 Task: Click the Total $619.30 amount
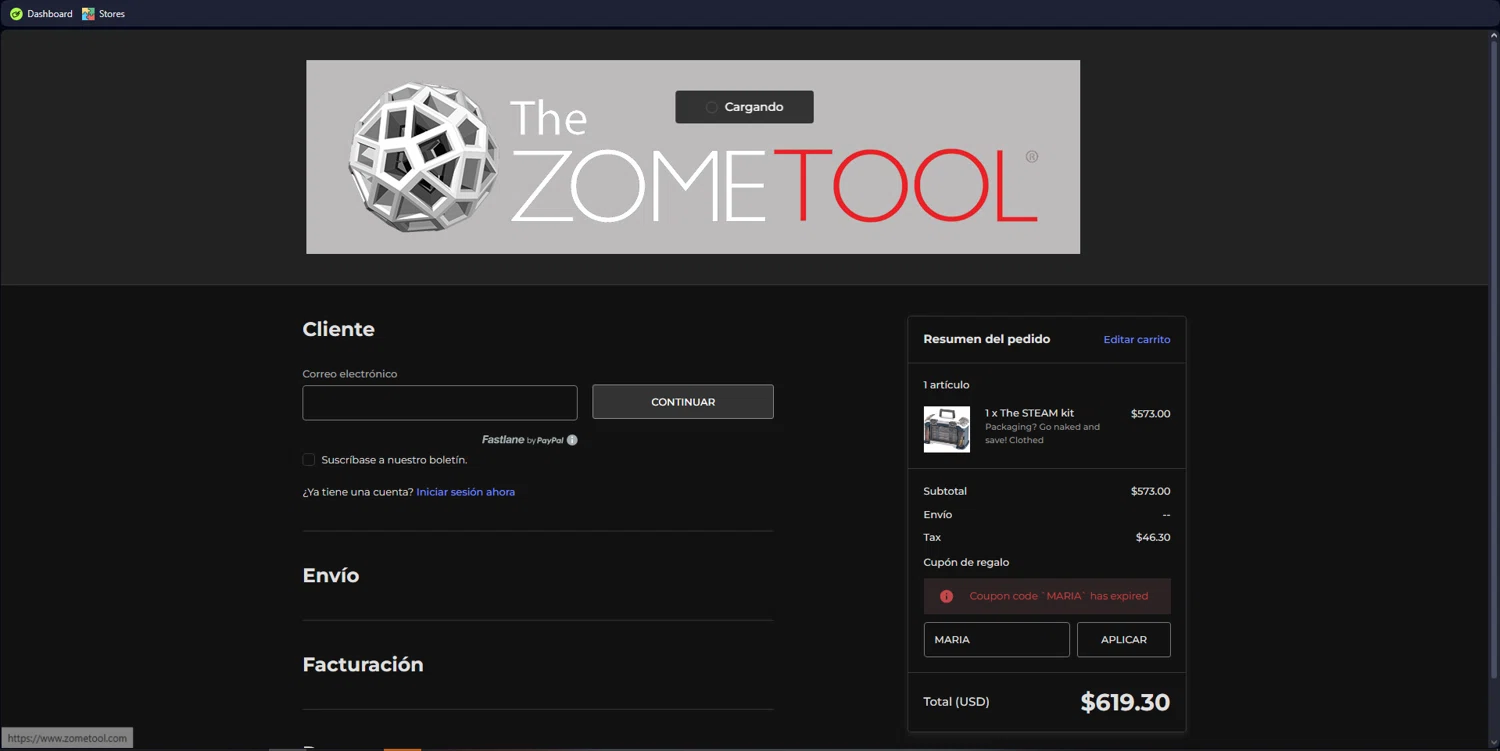coord(1125,702)
